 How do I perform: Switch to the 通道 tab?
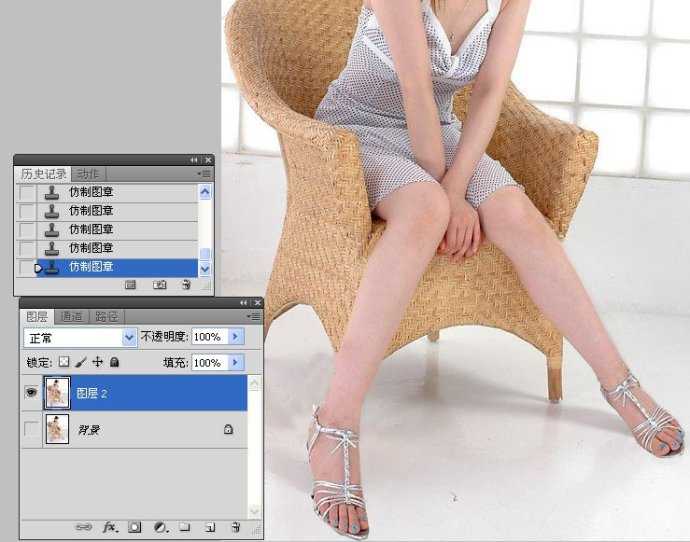(71, 317)
